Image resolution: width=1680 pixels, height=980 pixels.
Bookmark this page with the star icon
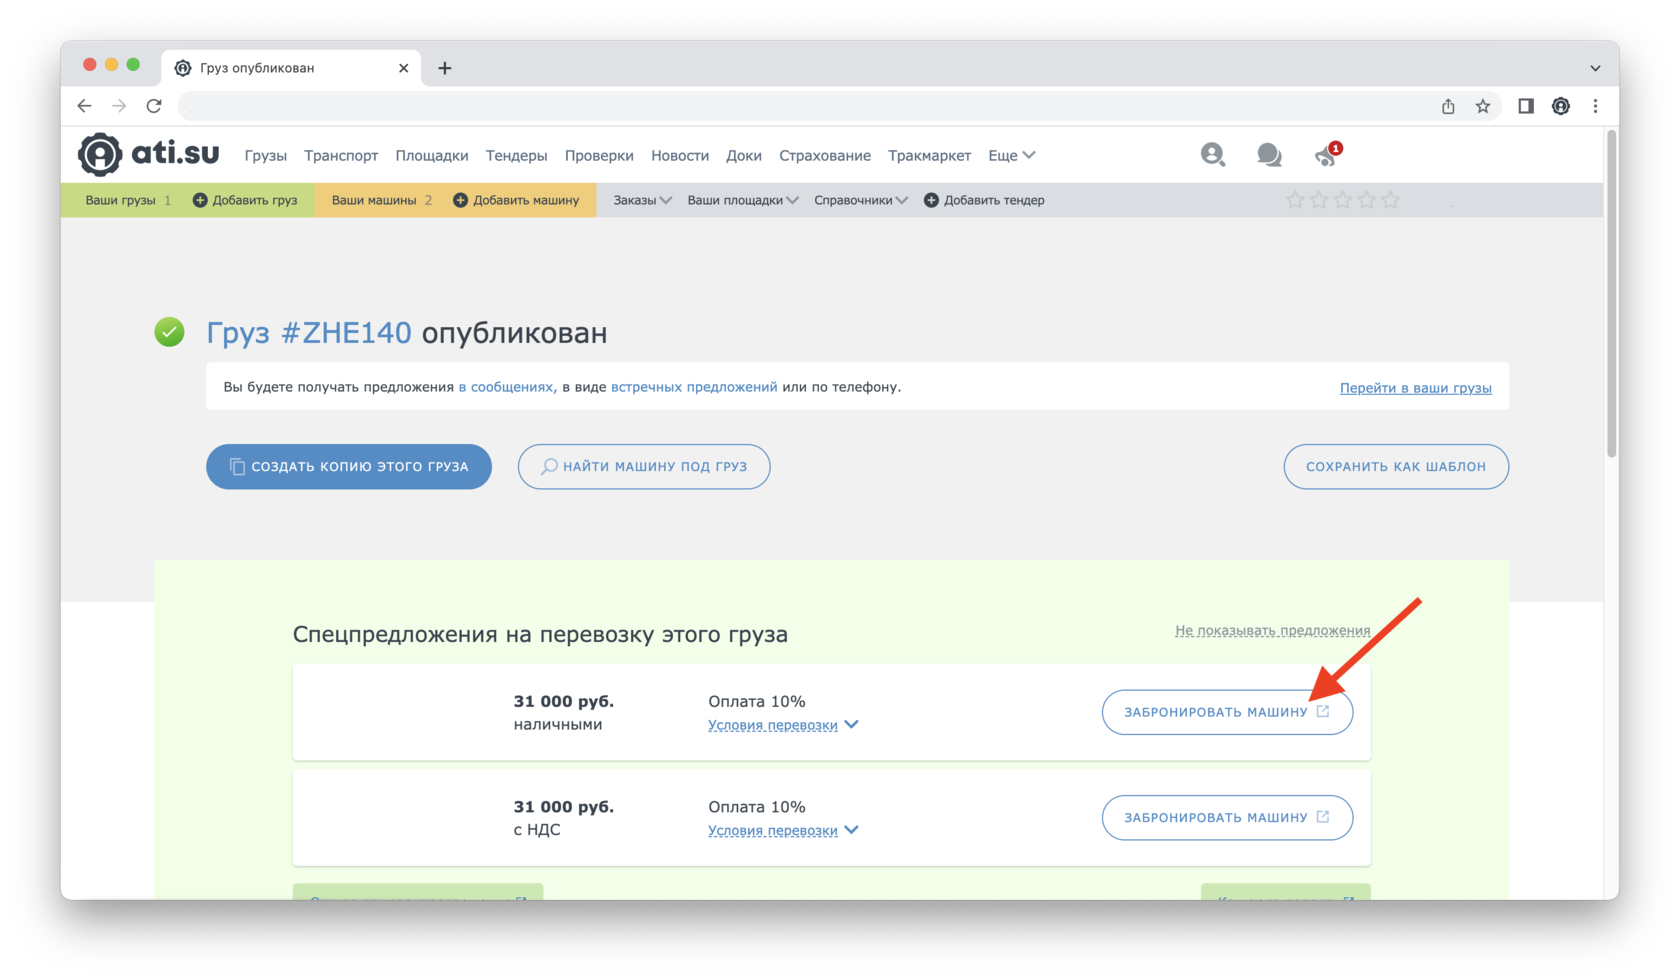click(x=1483, y=106)
